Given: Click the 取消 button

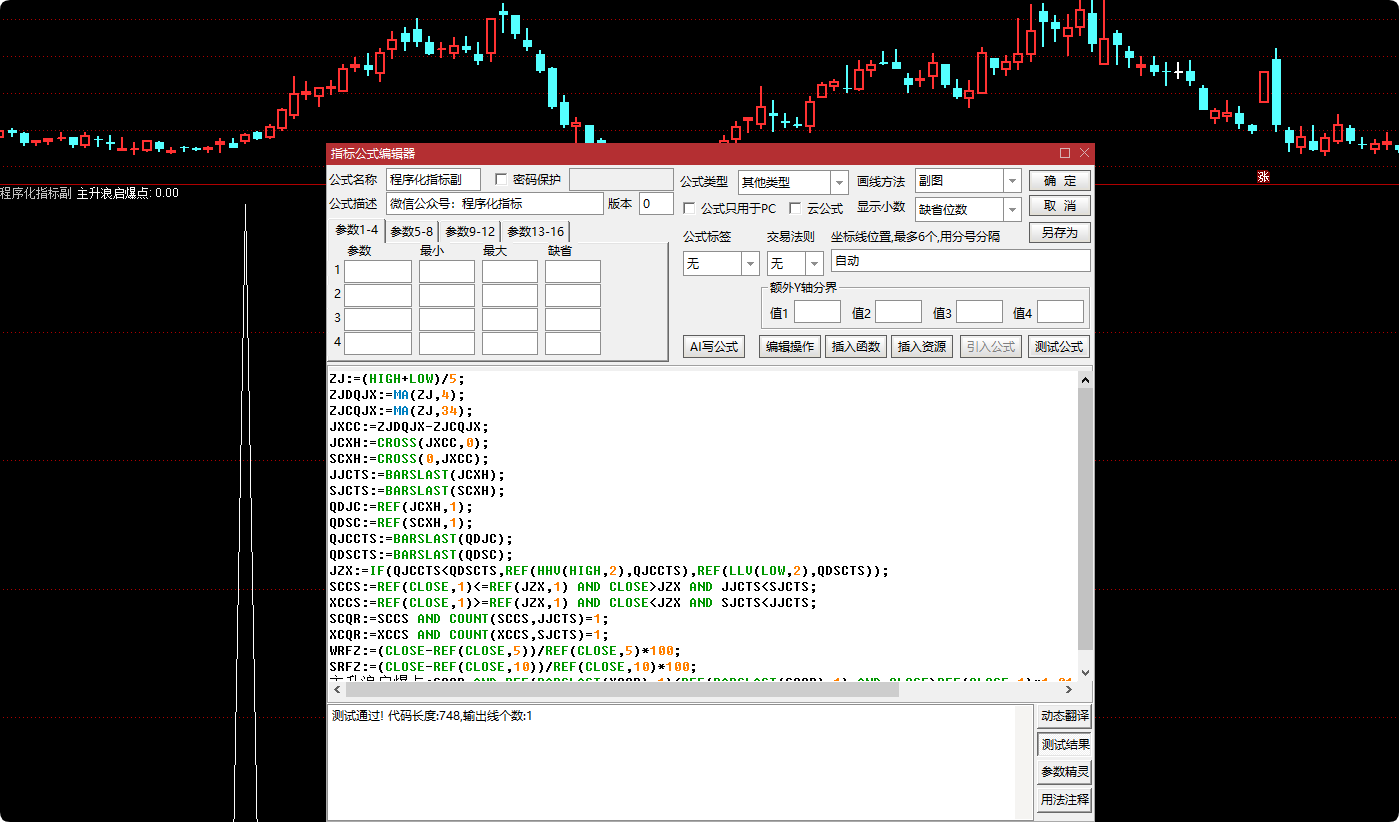Looking at the screenshot, I should click(1059, 206).
